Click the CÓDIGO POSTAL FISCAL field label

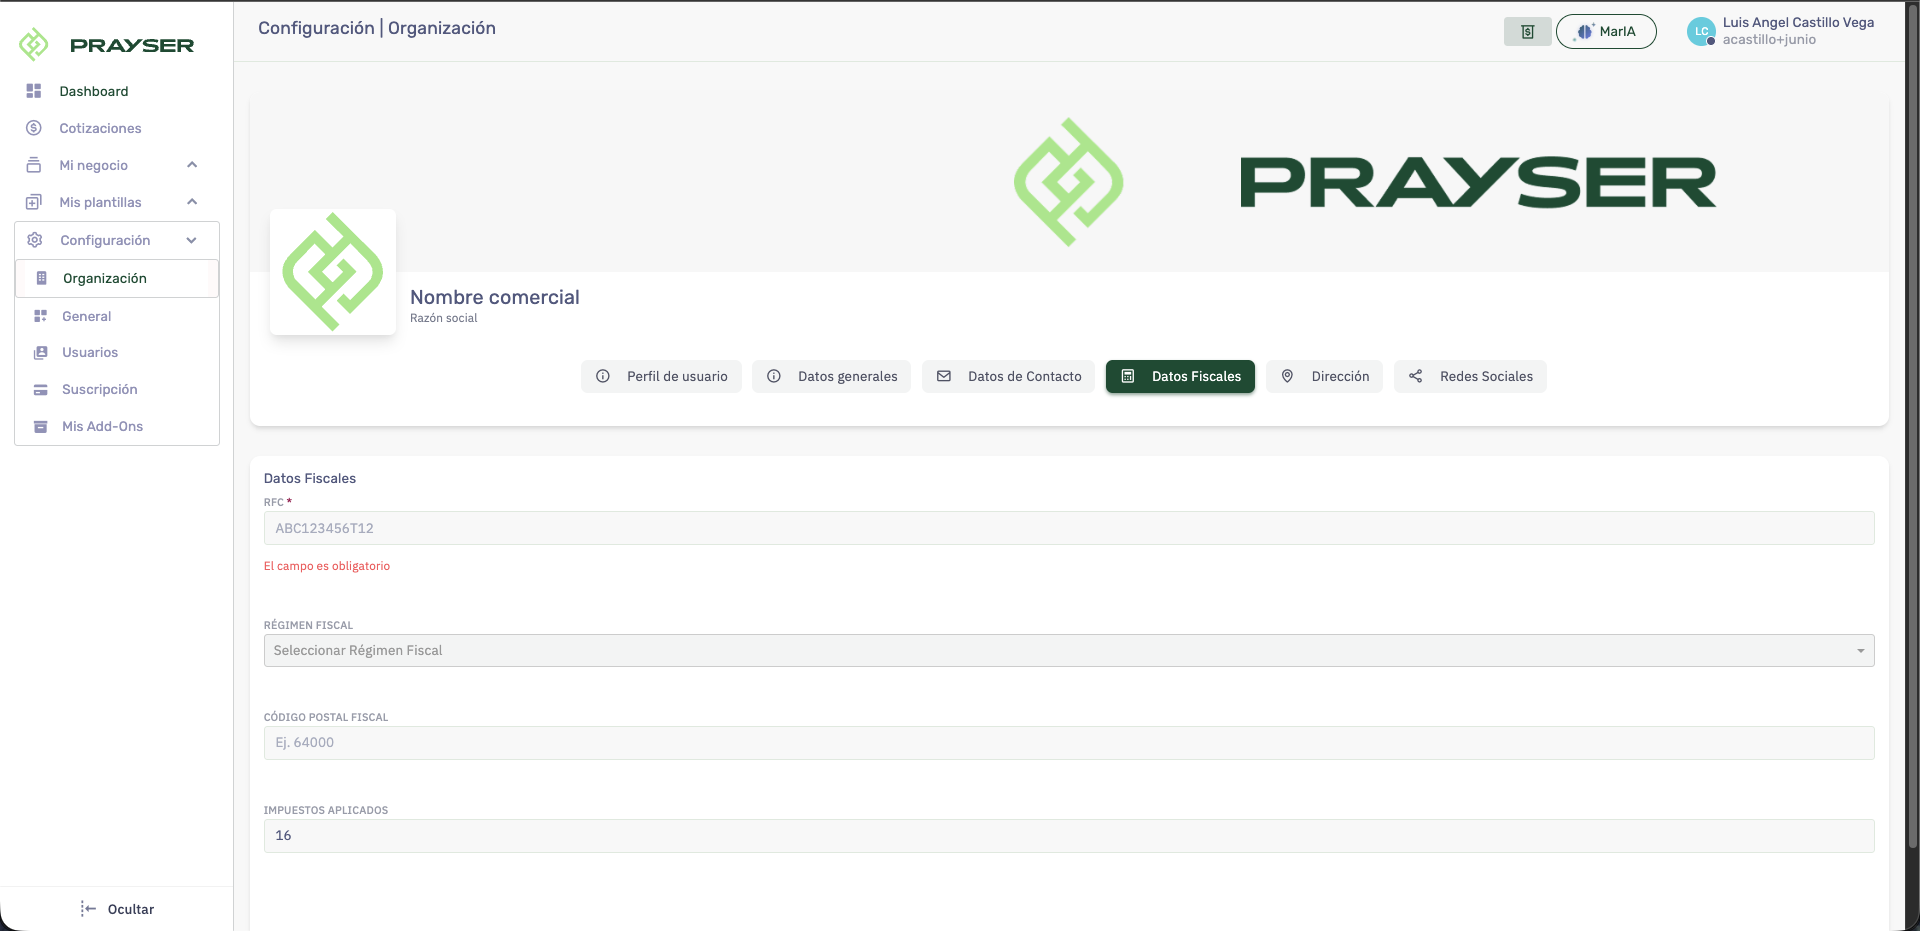coord(326,717)
